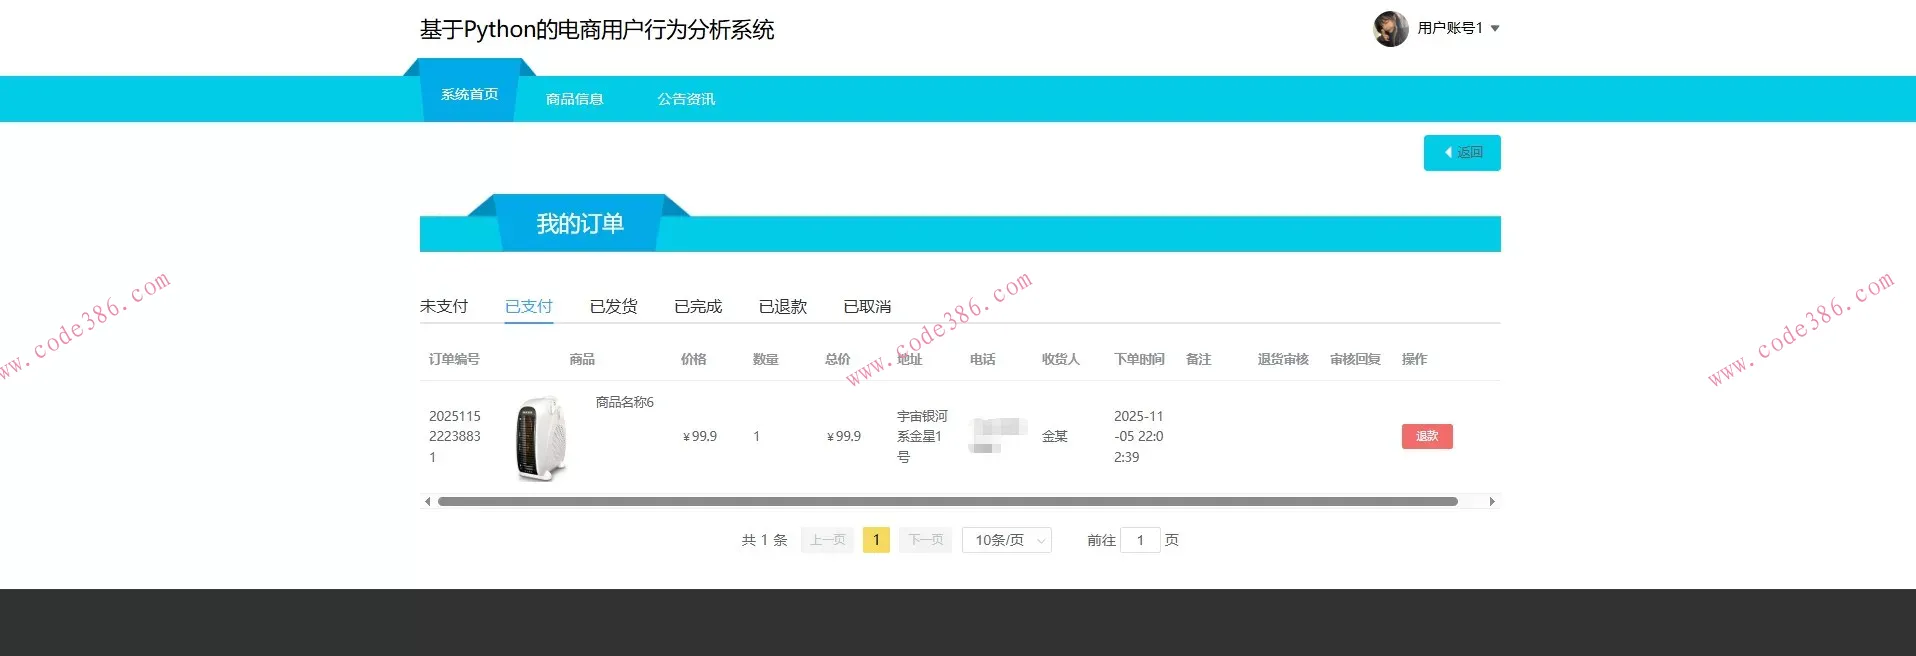Open the 用户账号1 account dropdown
The image size is (1916, 656).
click(1458, 28)
